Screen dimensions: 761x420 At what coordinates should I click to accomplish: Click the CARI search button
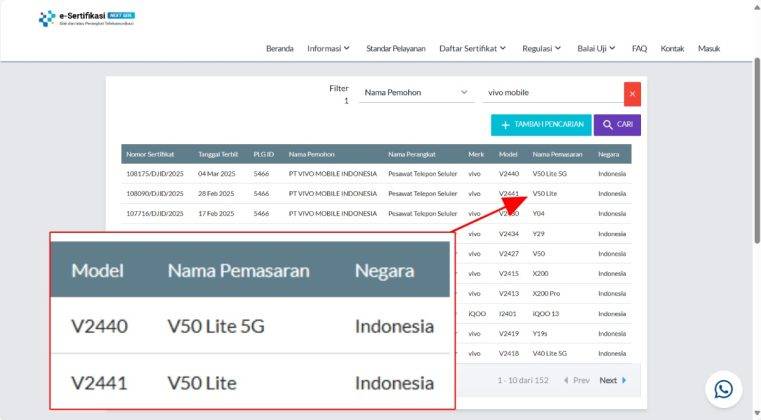(x=617, y=125)
